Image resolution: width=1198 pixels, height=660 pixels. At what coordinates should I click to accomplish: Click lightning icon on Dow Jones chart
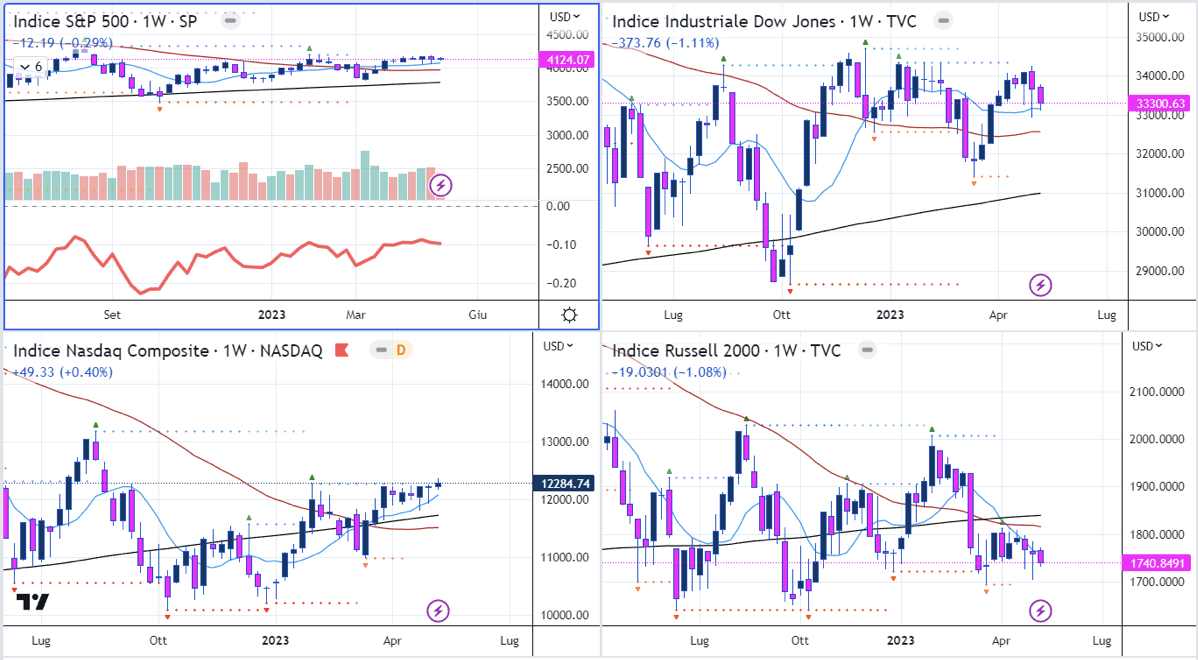[x=1041, y=285]
